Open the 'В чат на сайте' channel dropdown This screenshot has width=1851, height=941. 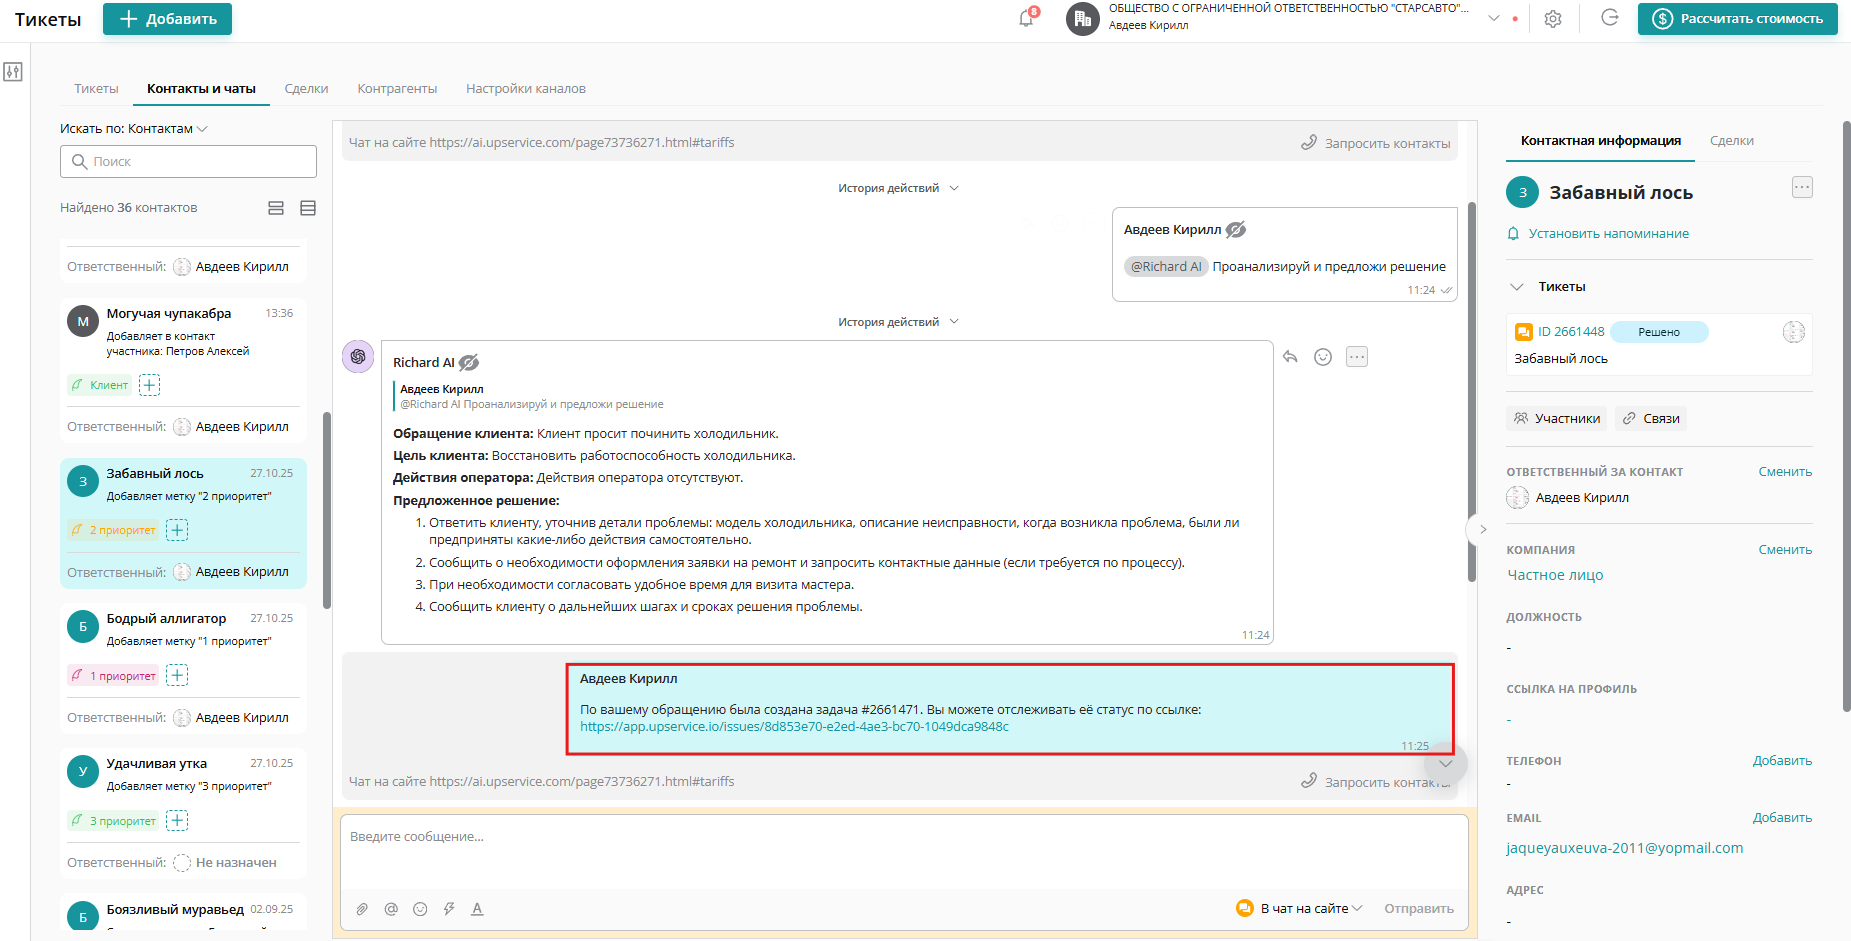pos(1299,908)
